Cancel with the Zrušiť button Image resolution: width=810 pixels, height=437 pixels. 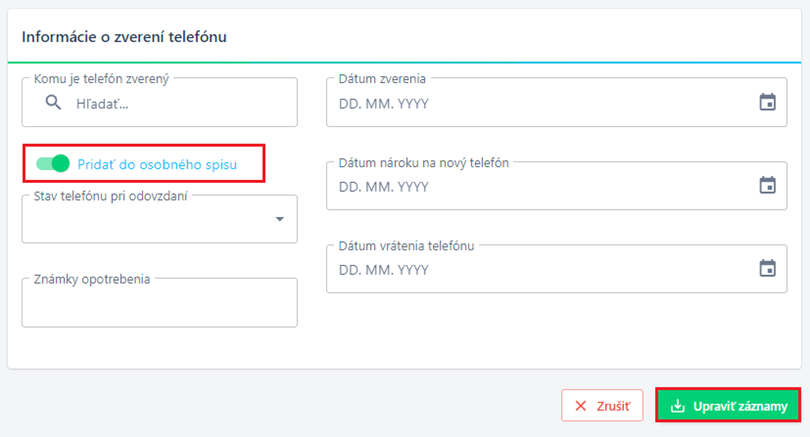602,405
